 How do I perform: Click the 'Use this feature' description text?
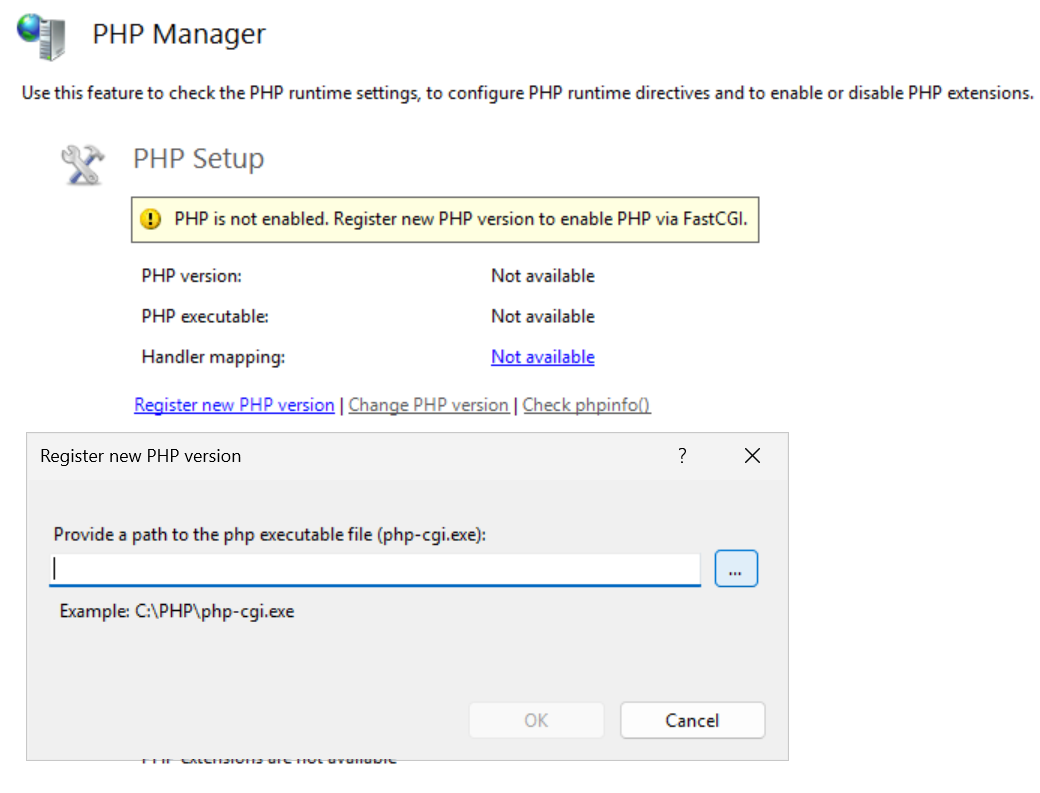point(527,93)
